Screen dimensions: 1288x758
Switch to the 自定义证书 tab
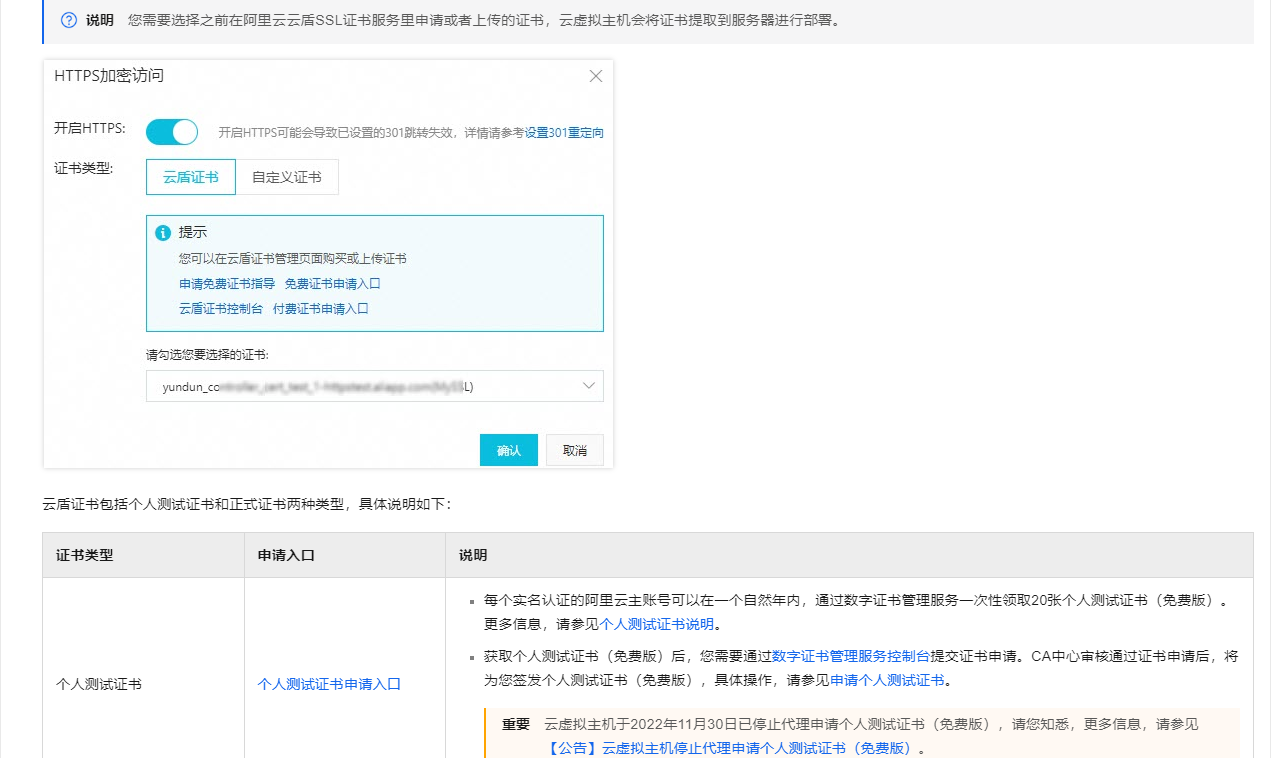coord(287,177)
